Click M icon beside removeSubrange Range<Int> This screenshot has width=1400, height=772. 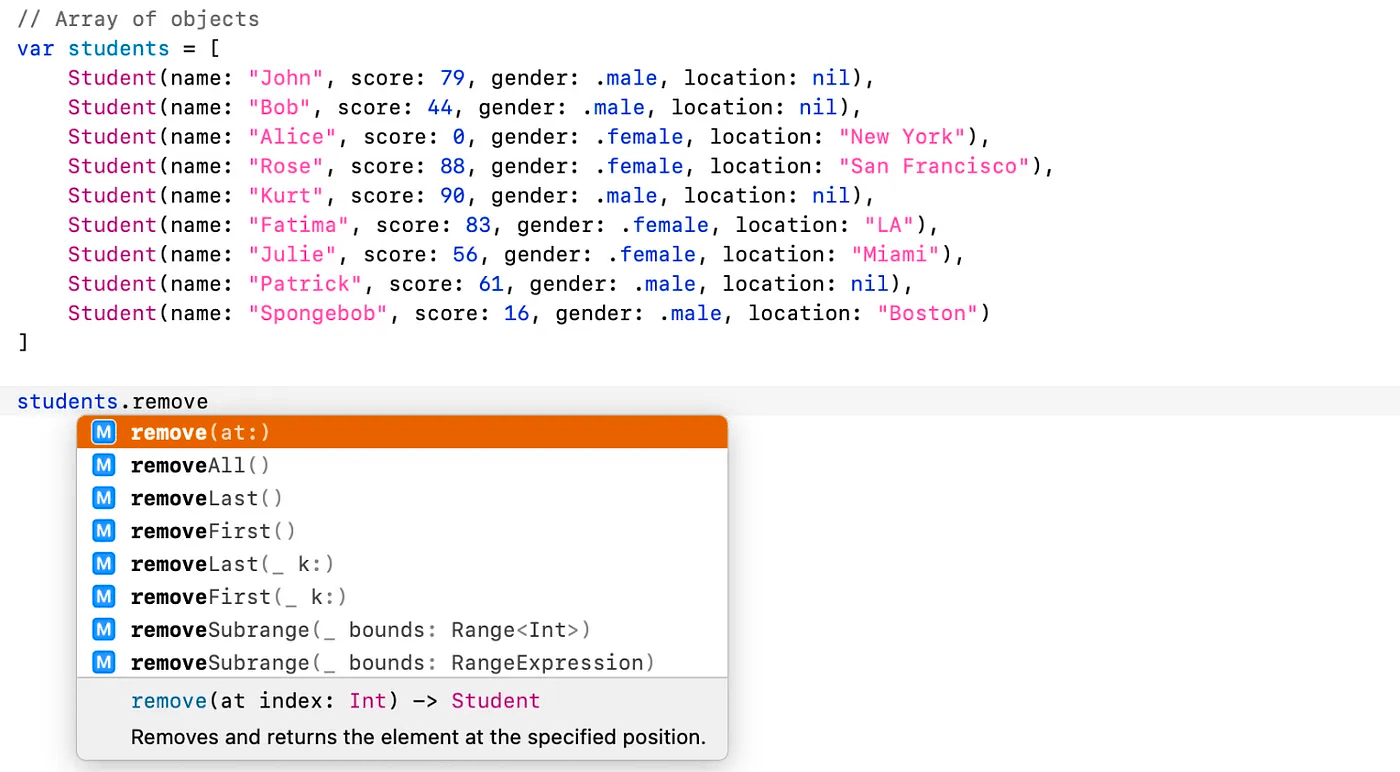click(x=103, y=630)
